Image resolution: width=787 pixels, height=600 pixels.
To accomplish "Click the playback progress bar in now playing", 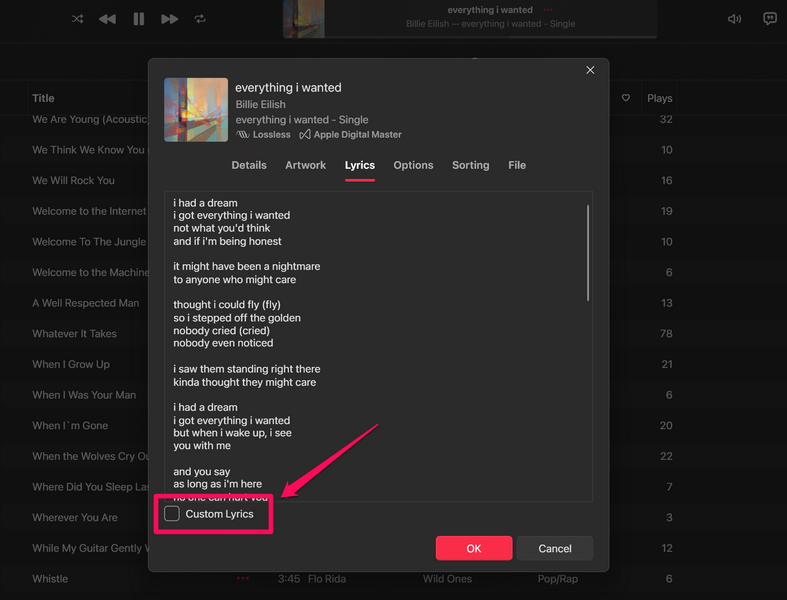I will pos(491,37).
